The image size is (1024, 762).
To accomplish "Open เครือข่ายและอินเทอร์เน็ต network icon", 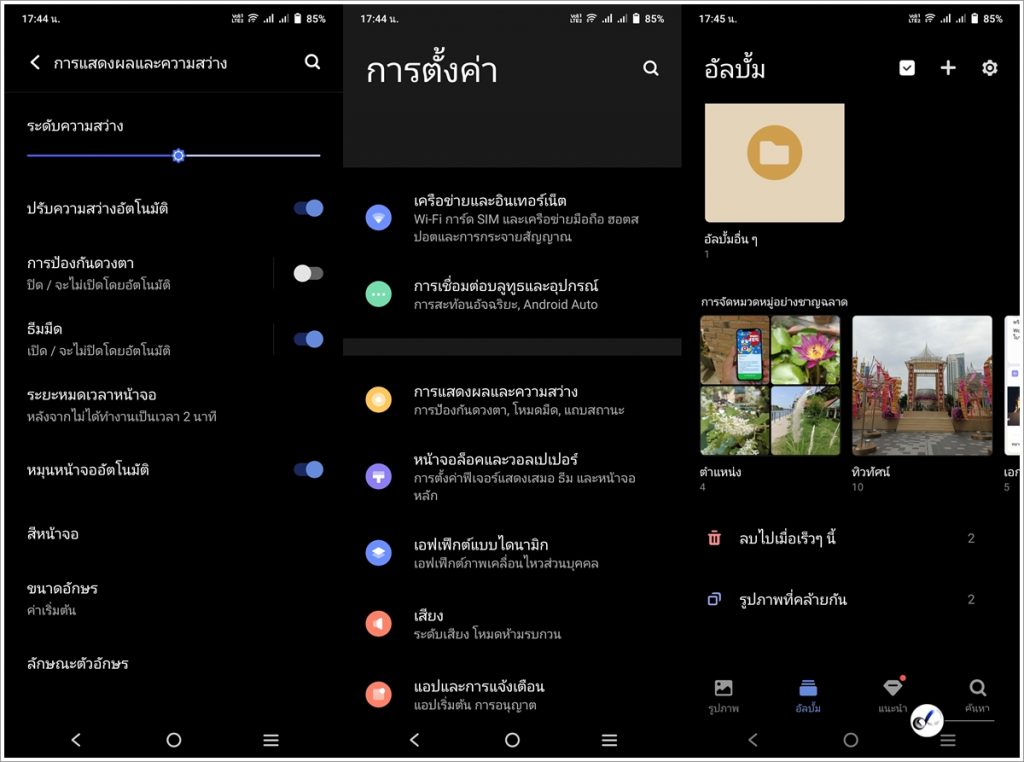I will [x=378, y=217].
